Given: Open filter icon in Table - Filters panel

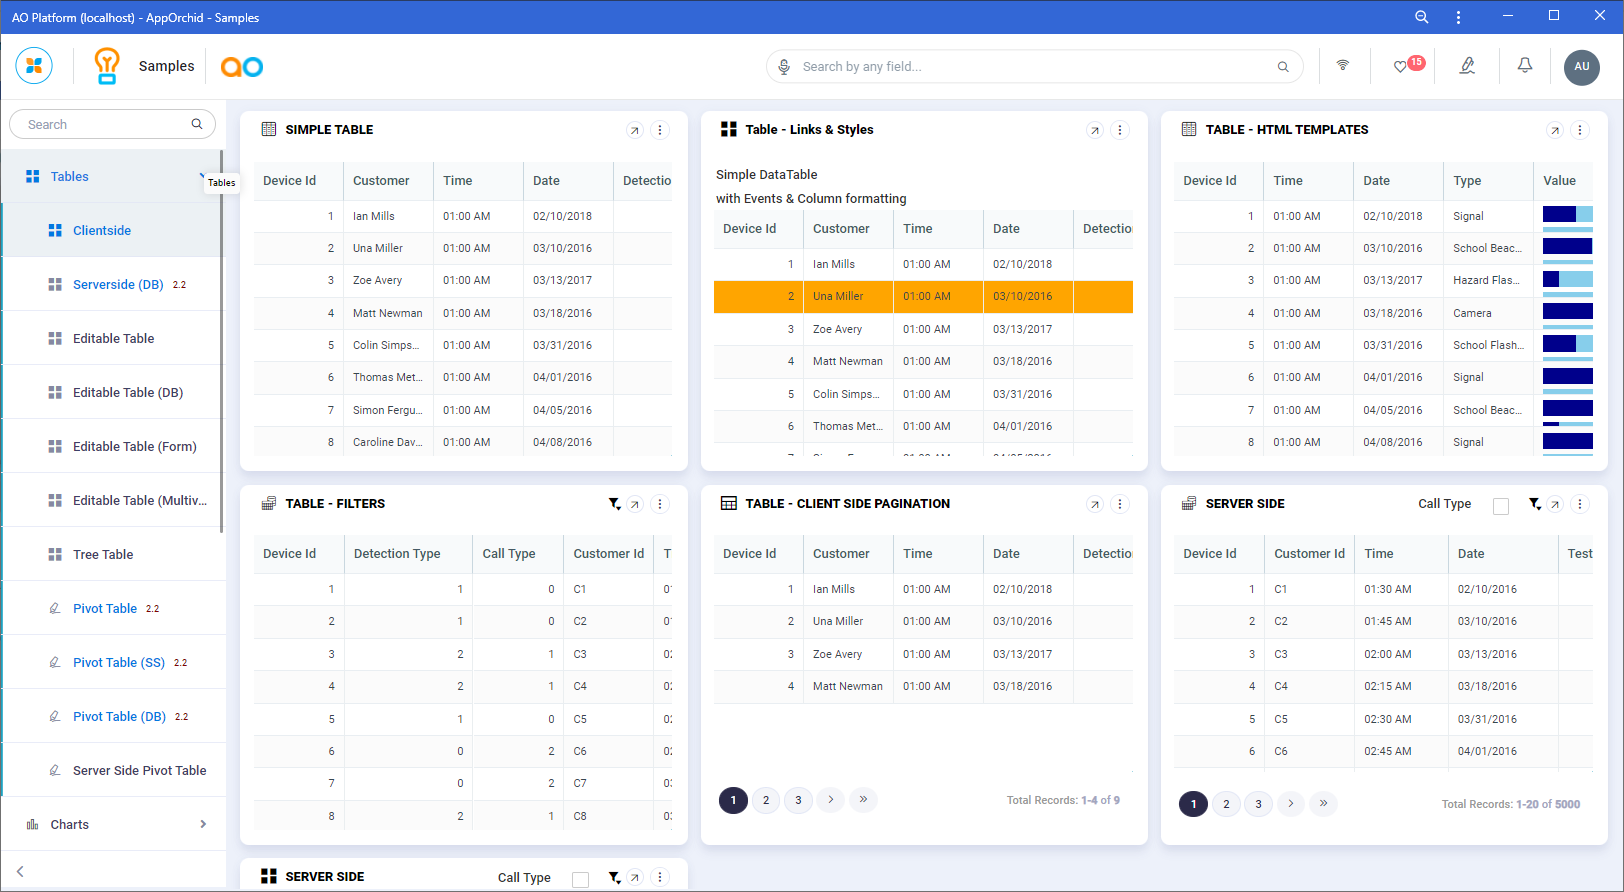Looking at the screenshot, I should click(x=614, y=504).
